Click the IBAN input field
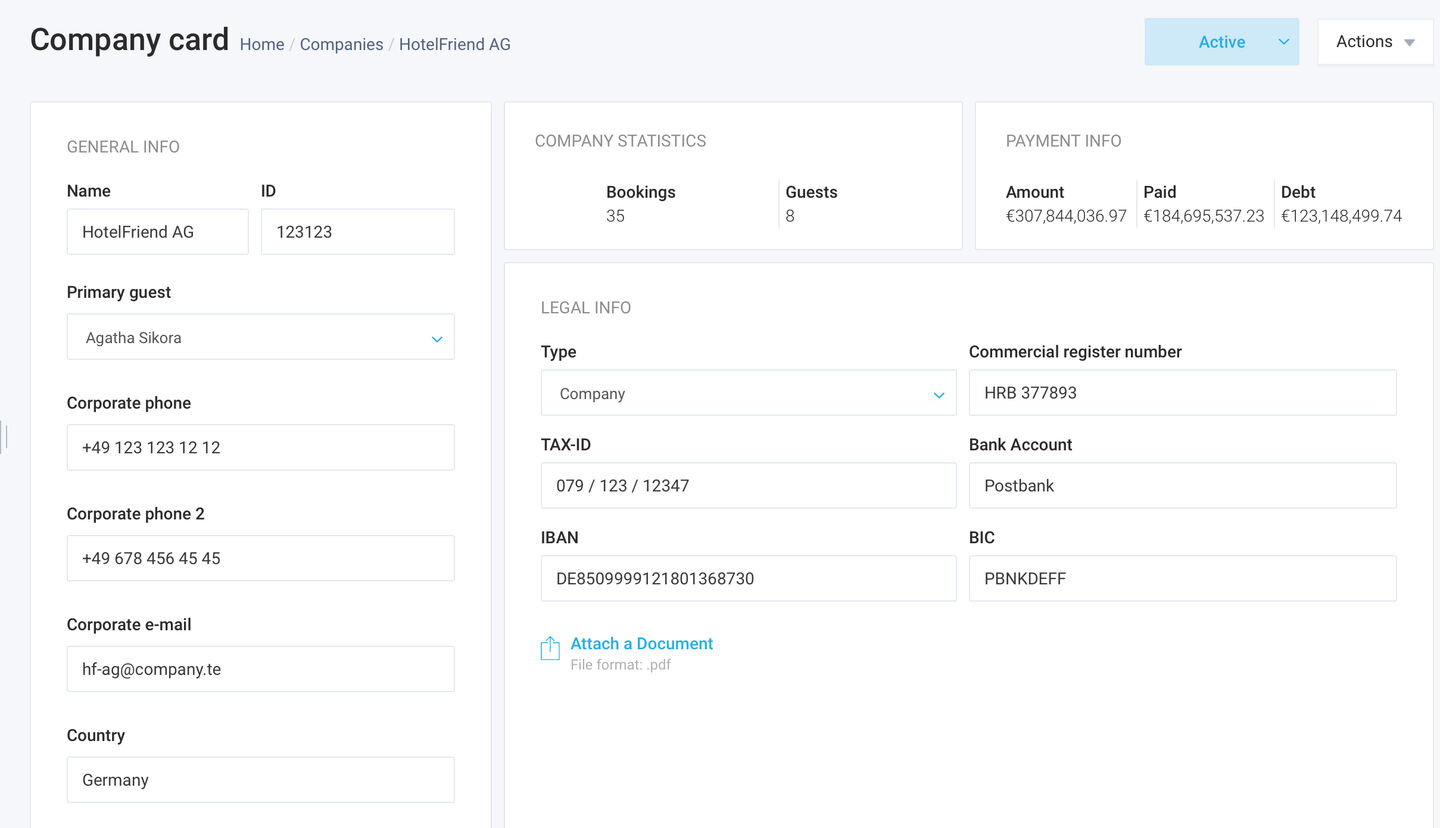 click(x=748, y=578)
